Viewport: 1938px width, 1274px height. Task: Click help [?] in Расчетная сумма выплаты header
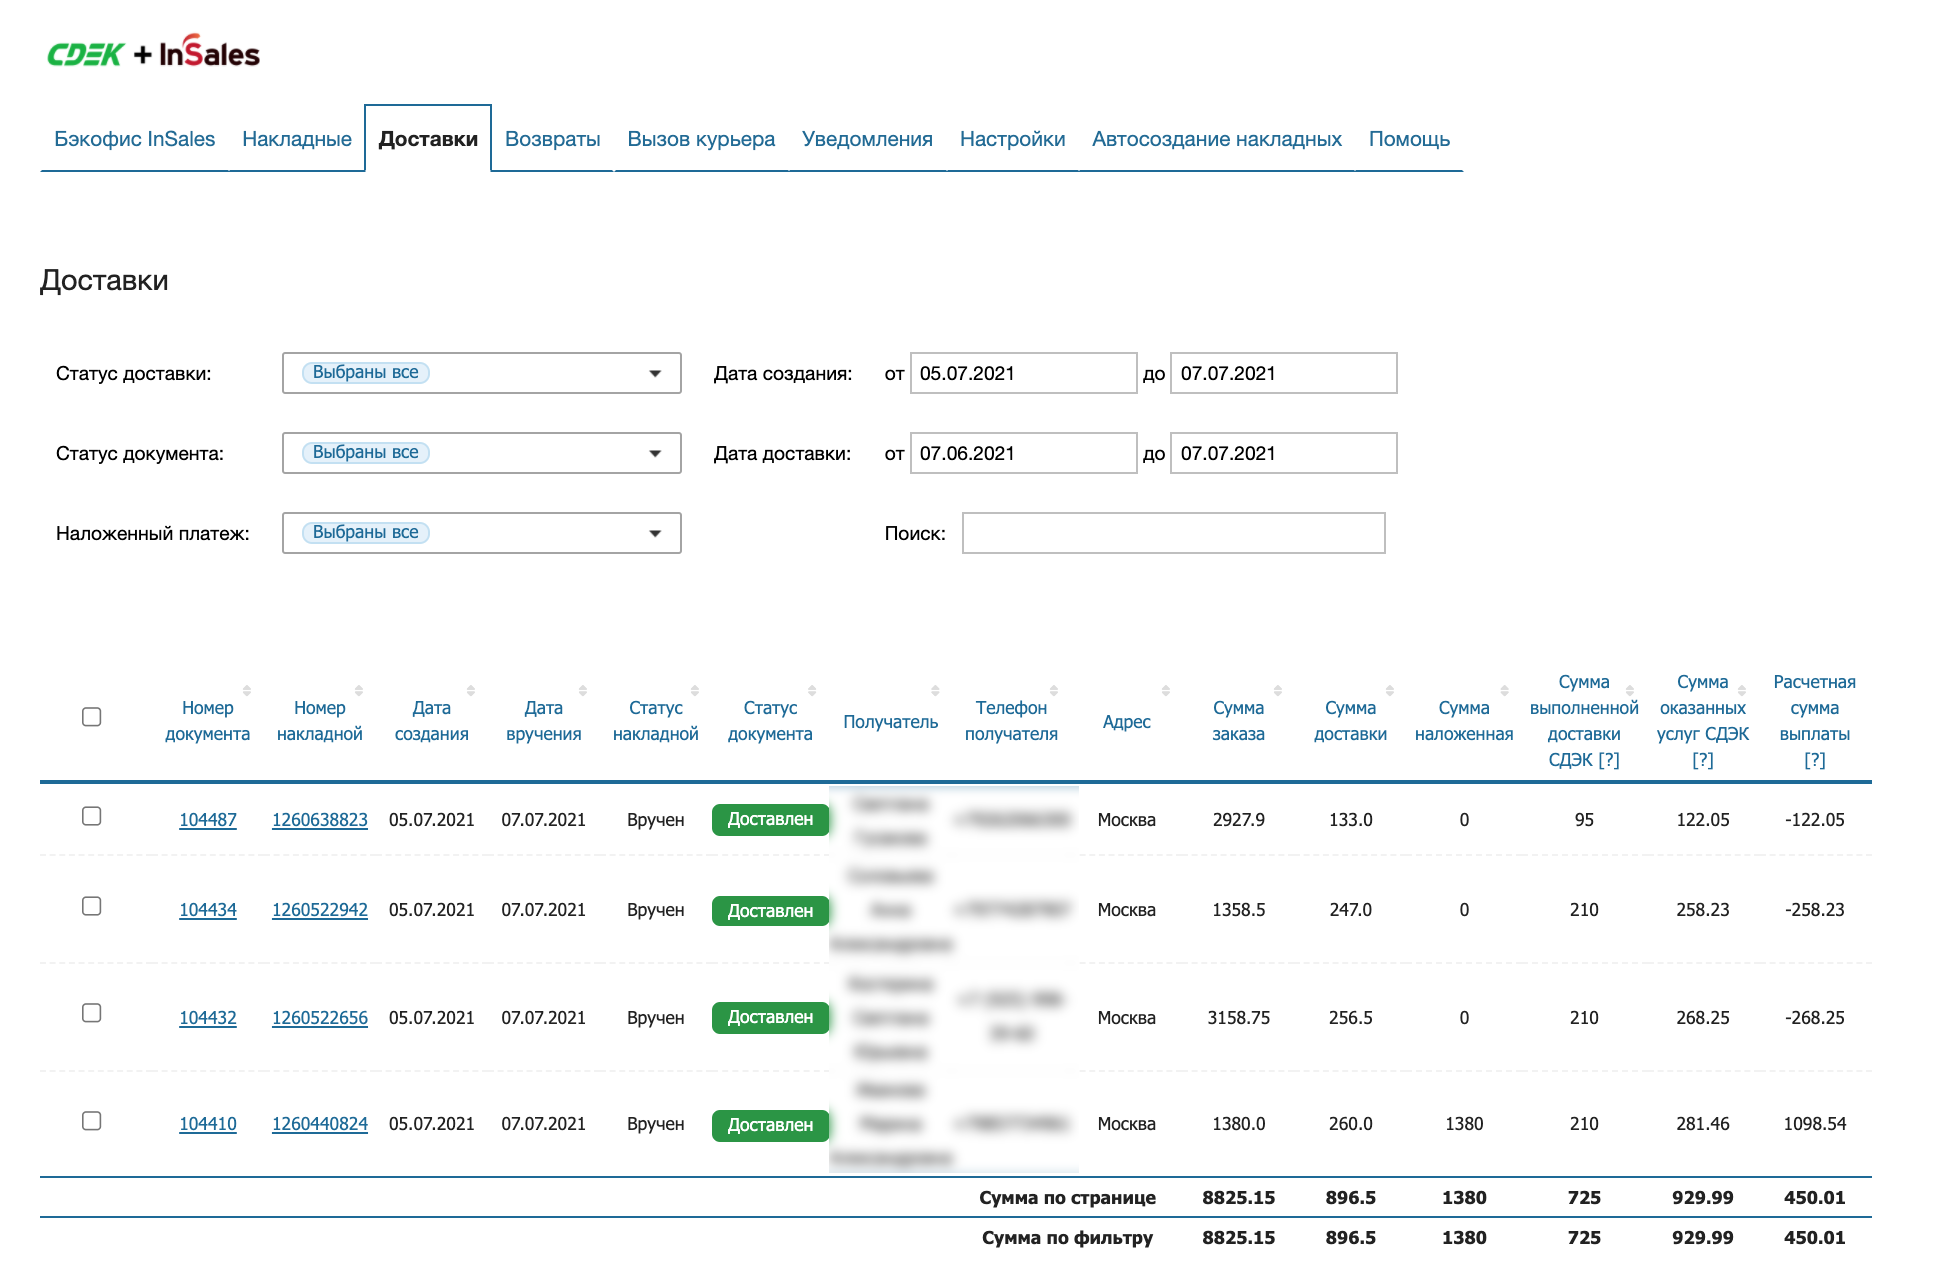tap(1814, 760)
